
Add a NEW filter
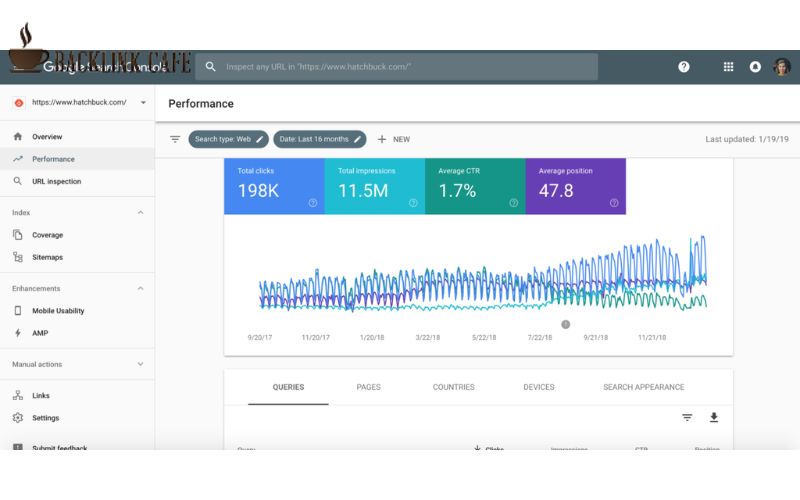pos(393,139)
